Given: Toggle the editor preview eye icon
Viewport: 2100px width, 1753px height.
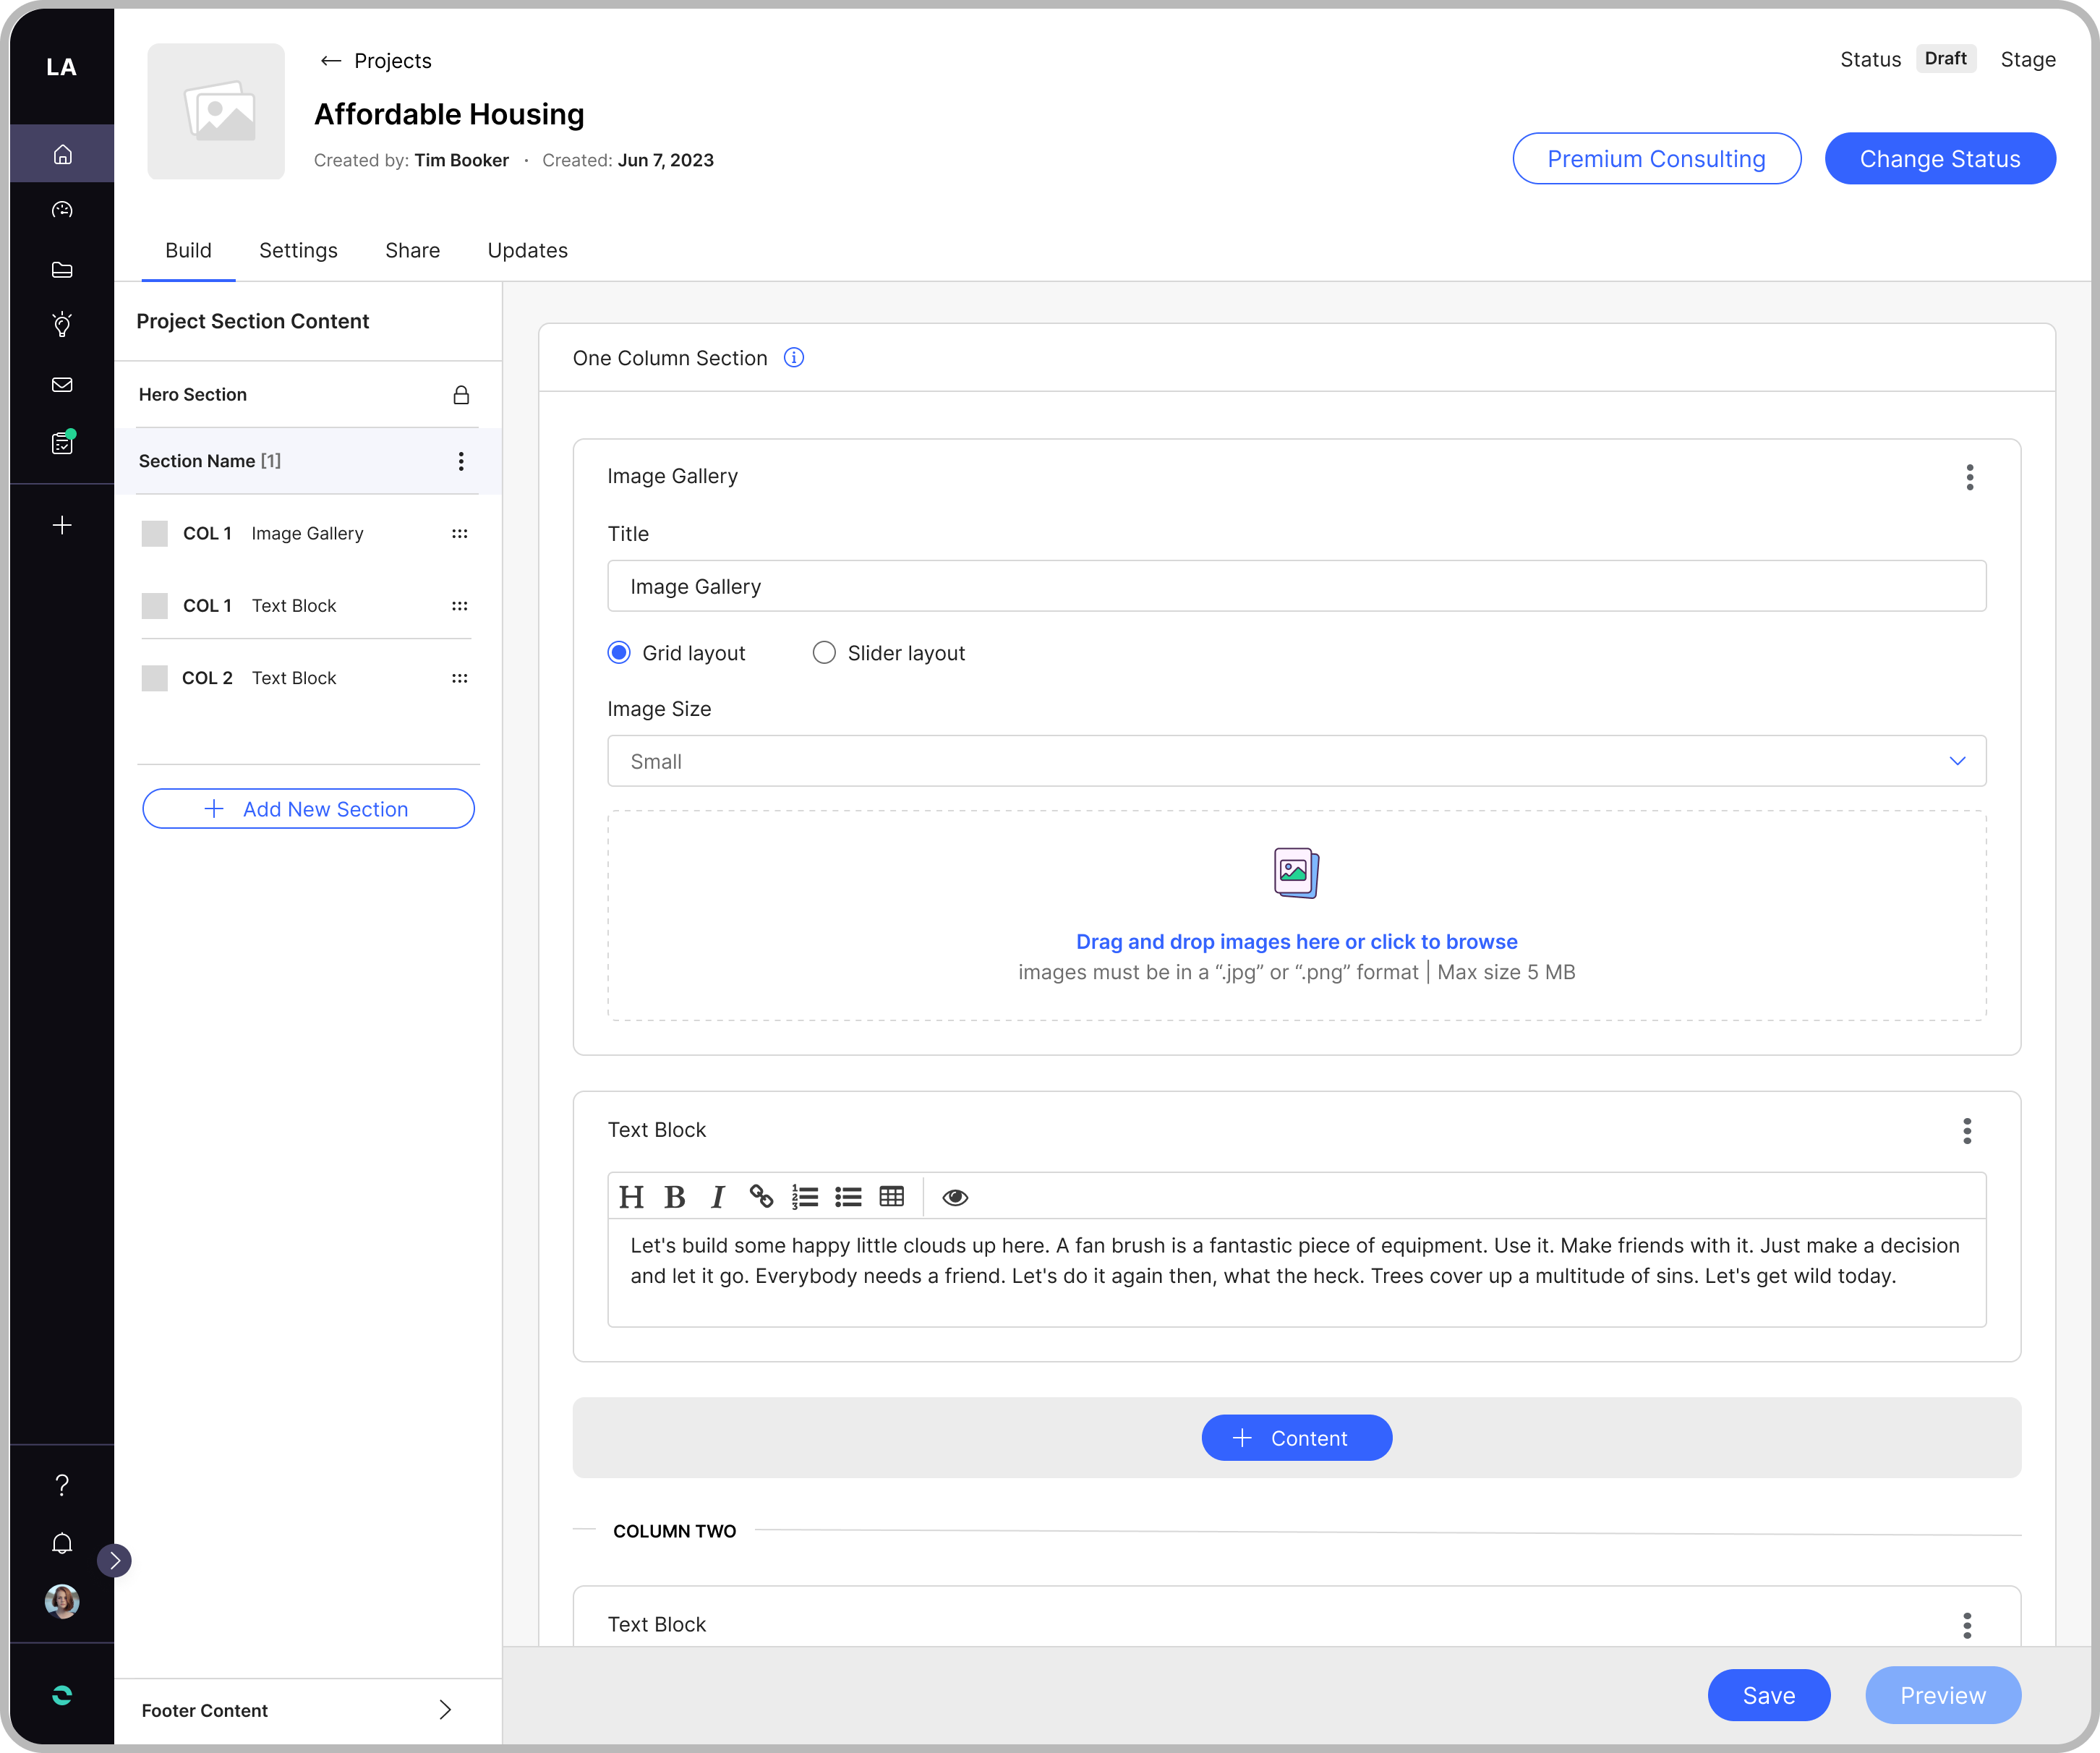Looking at the screenshot, I should (x=955, y=1197).
